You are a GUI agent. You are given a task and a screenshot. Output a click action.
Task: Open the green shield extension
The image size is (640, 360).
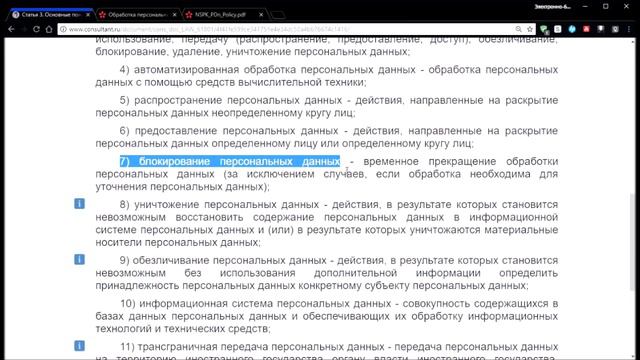coord(544,29)
